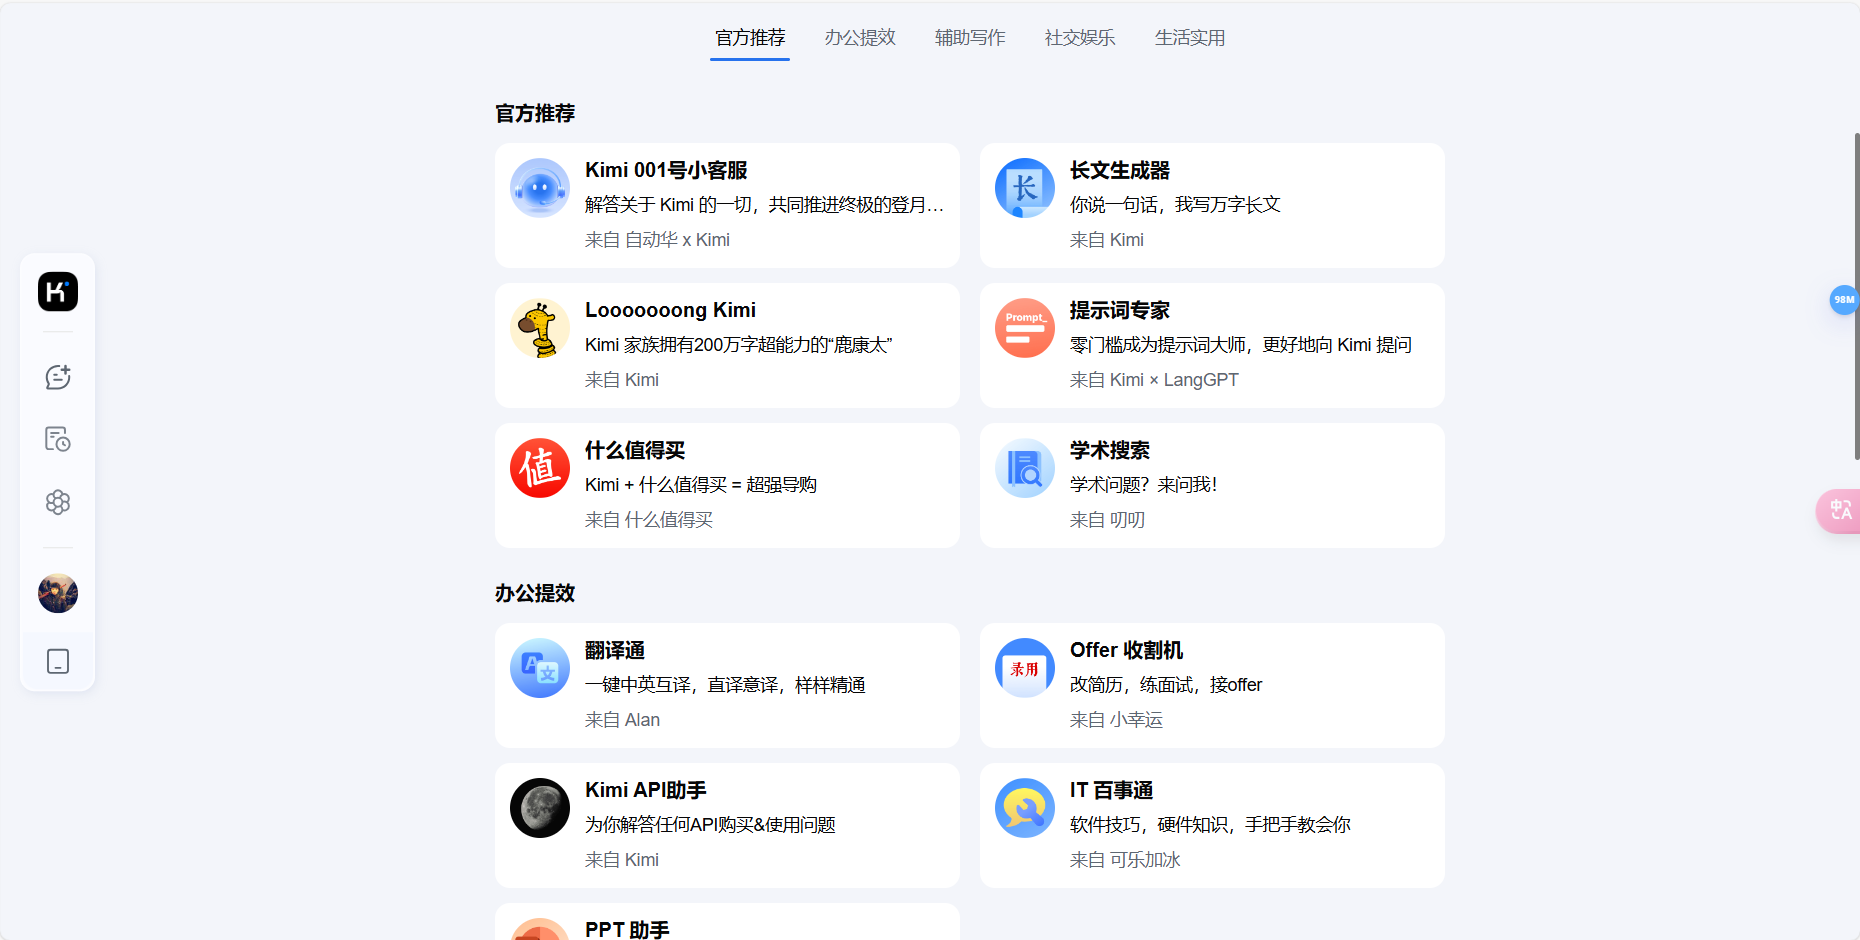Screen dimensions: 1860x940
Task: Open the 翻译通 translation assistant icon
Action: point(540,668)
